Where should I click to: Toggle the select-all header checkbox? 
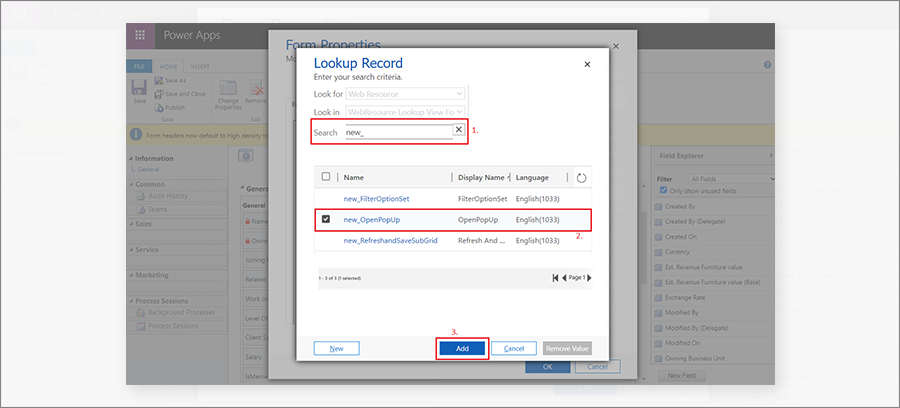326,177
